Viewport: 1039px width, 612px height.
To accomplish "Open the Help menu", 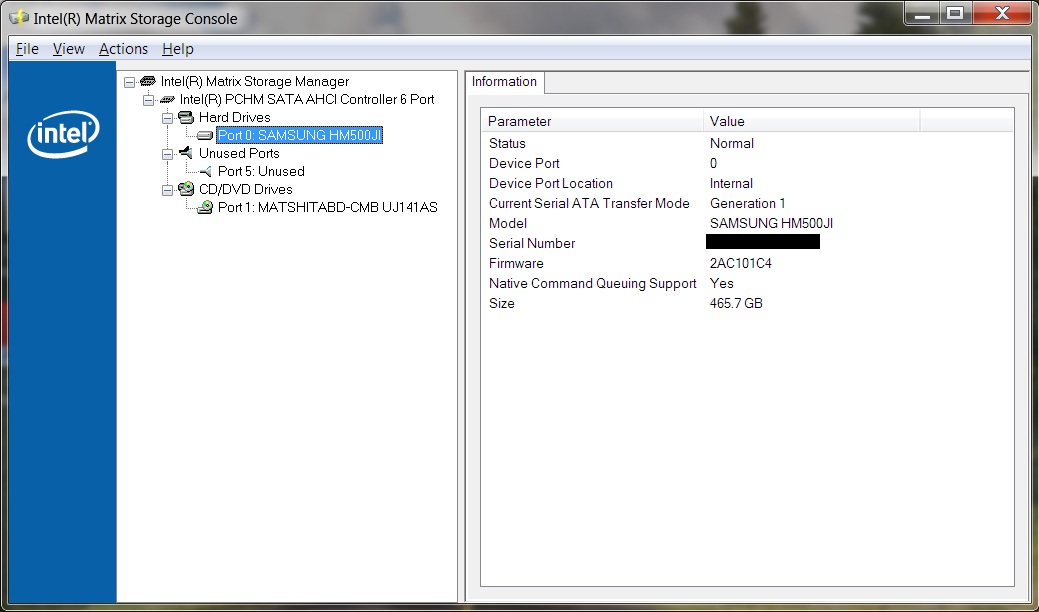I will point(178,49).
